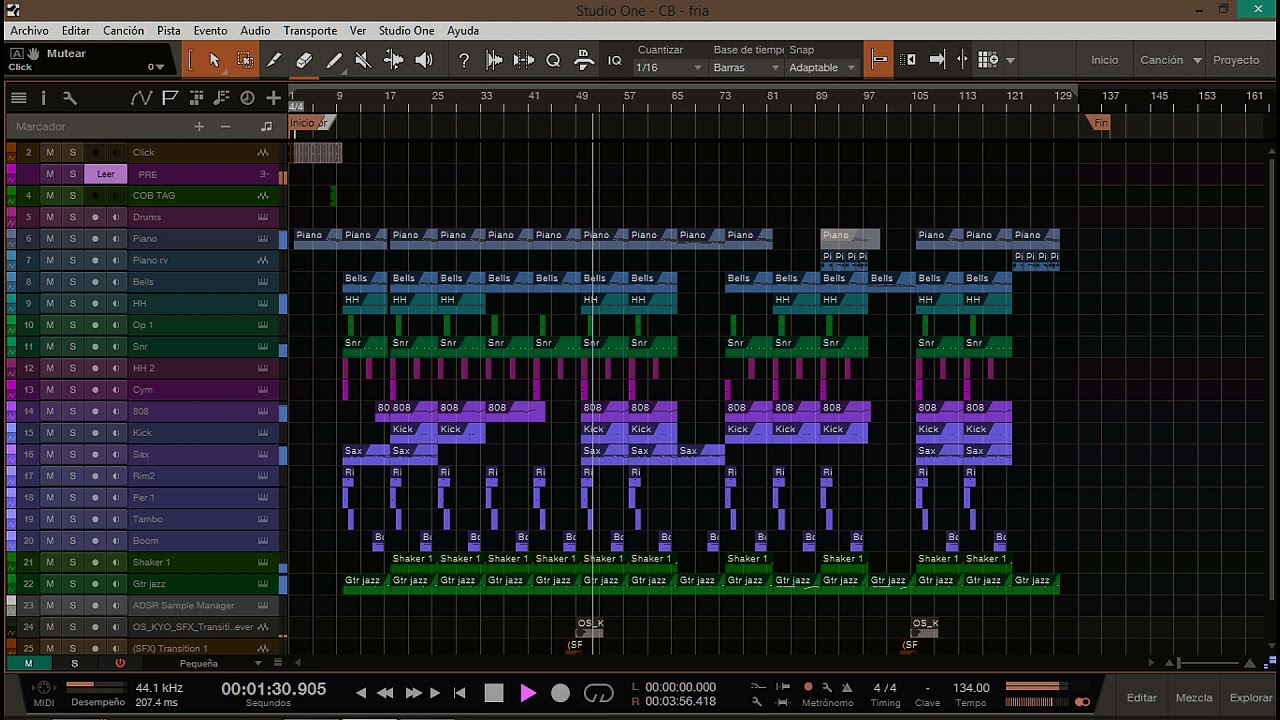Screen dimensions: 1280x720
Task: Switch to the Proyecto page
Action: (1236, 60)
